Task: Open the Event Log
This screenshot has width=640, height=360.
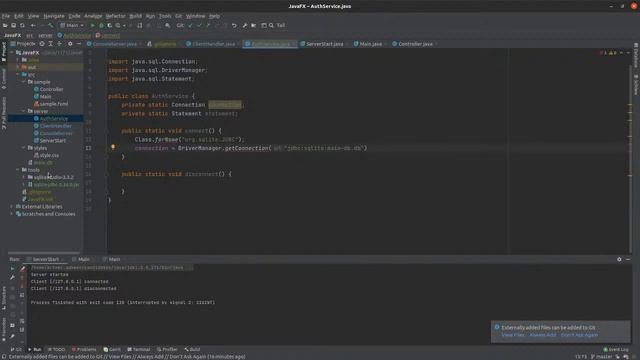Action: point(616,349)
